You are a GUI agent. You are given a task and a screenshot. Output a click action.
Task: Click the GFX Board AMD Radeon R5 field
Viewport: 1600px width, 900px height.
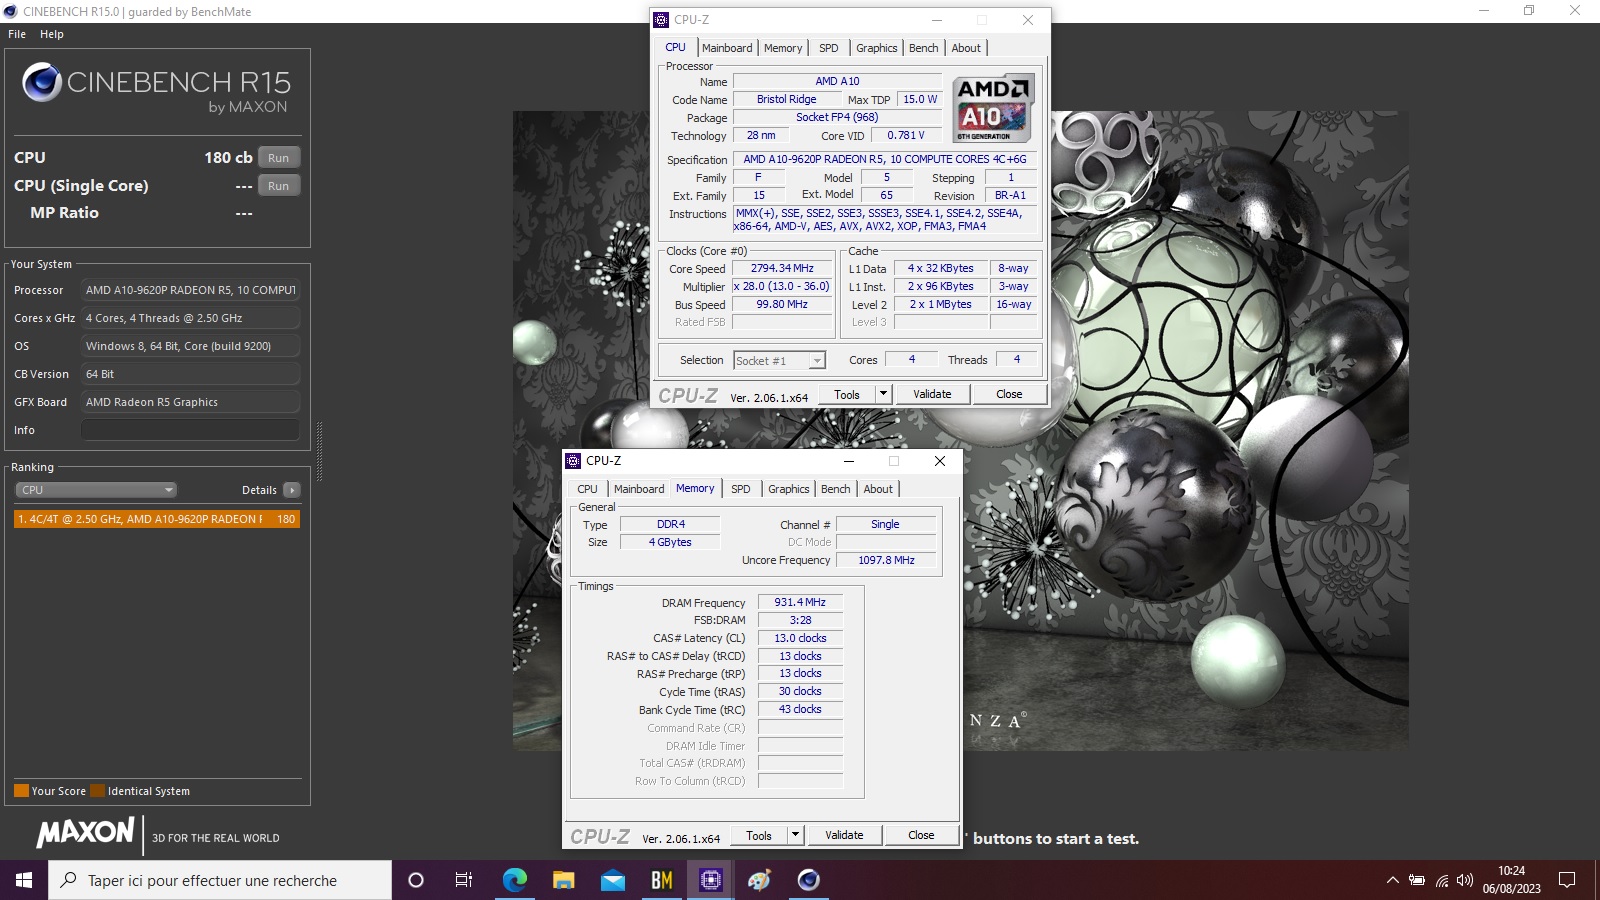click(x=190, y=402)
